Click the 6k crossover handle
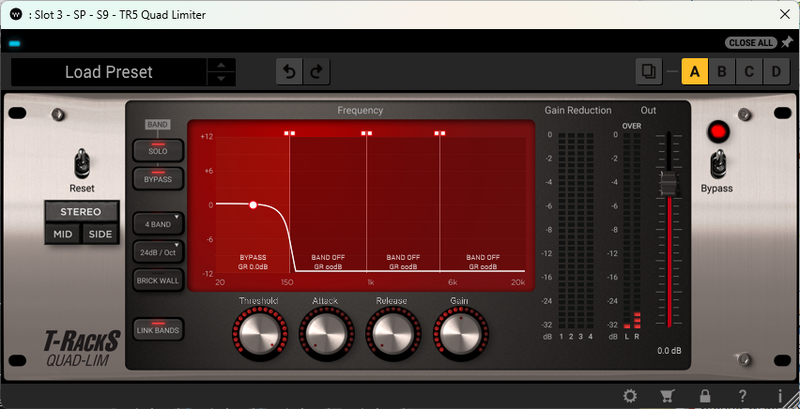This screenshot has height=409, width=800. [x=439, y=133]
